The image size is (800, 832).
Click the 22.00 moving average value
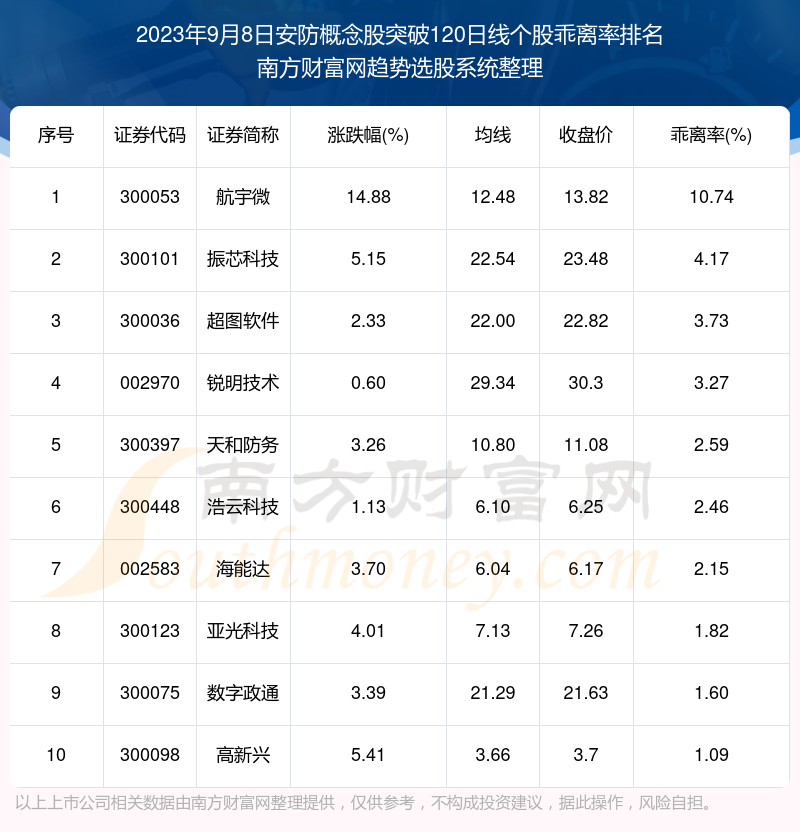click(493, 321)
